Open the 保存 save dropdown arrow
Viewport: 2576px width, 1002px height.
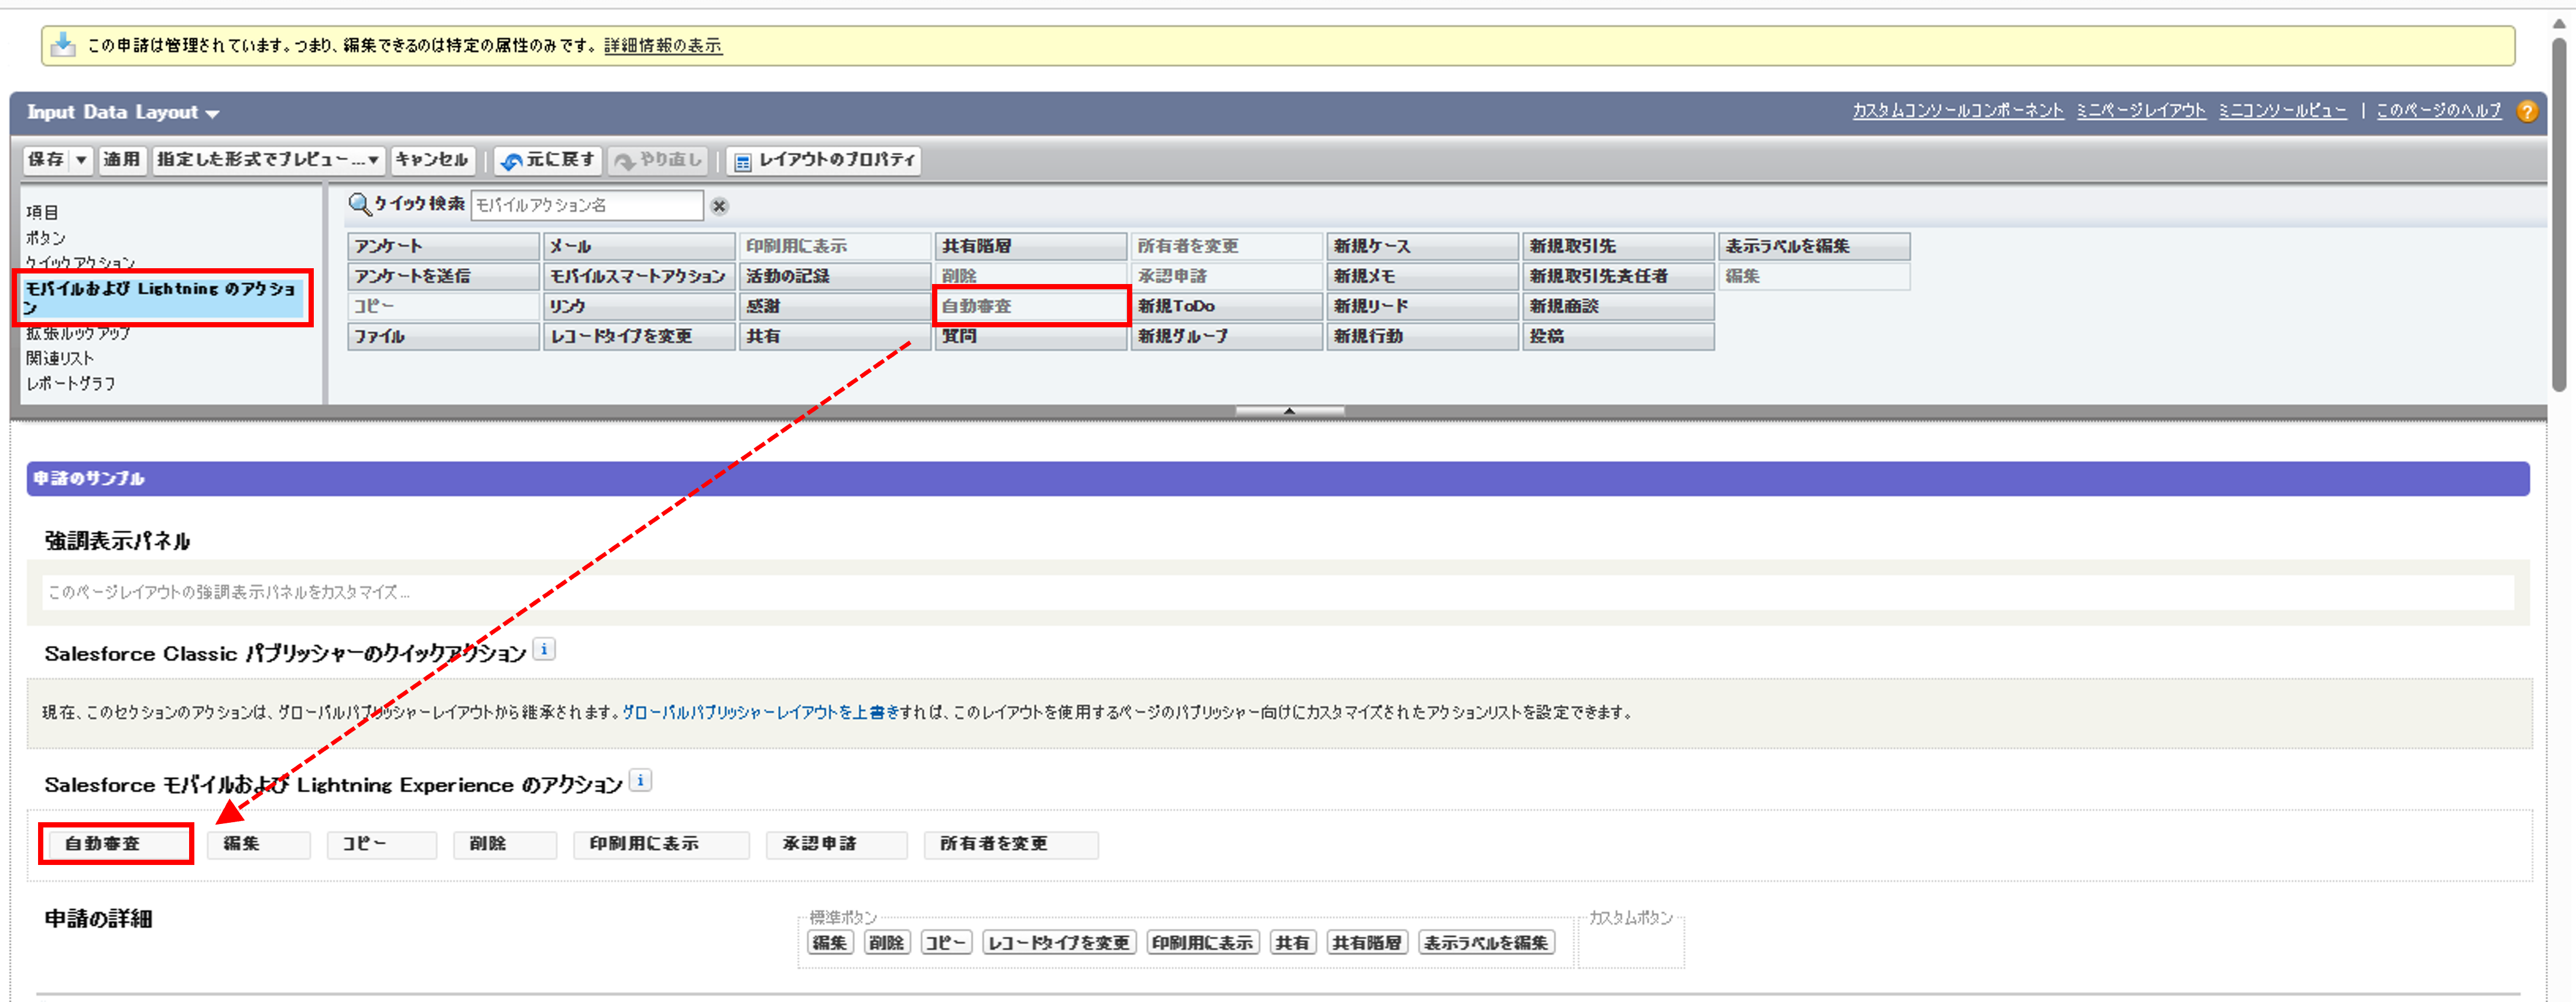coord(82,160)
